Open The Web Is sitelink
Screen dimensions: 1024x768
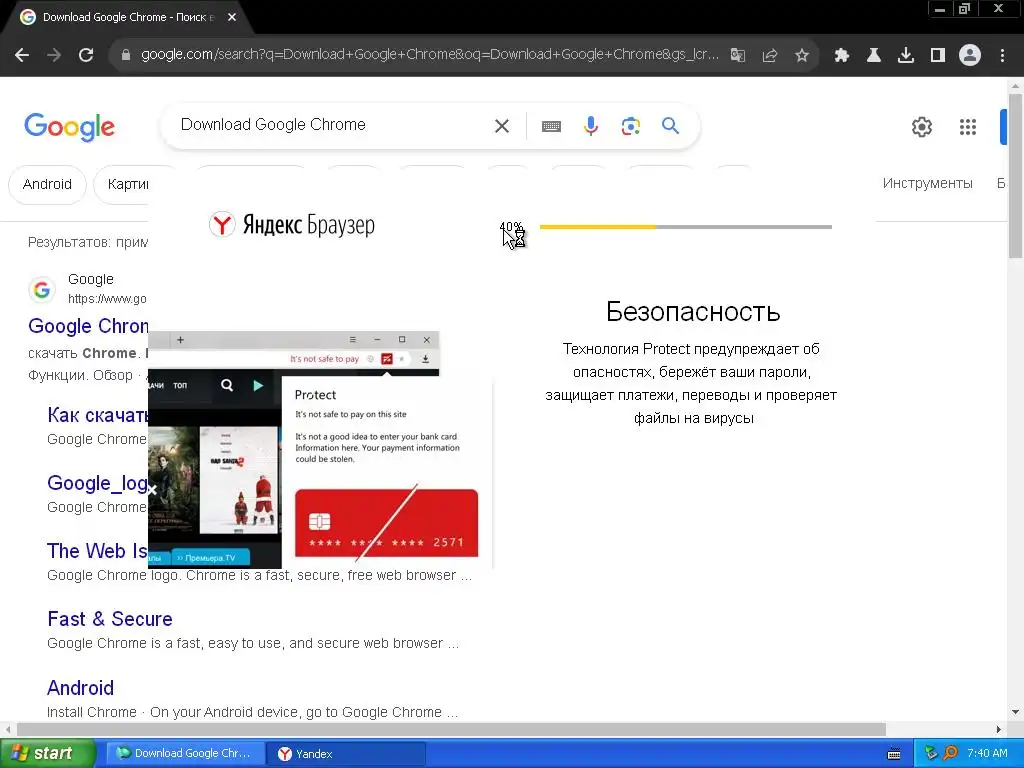coord(98,551)
